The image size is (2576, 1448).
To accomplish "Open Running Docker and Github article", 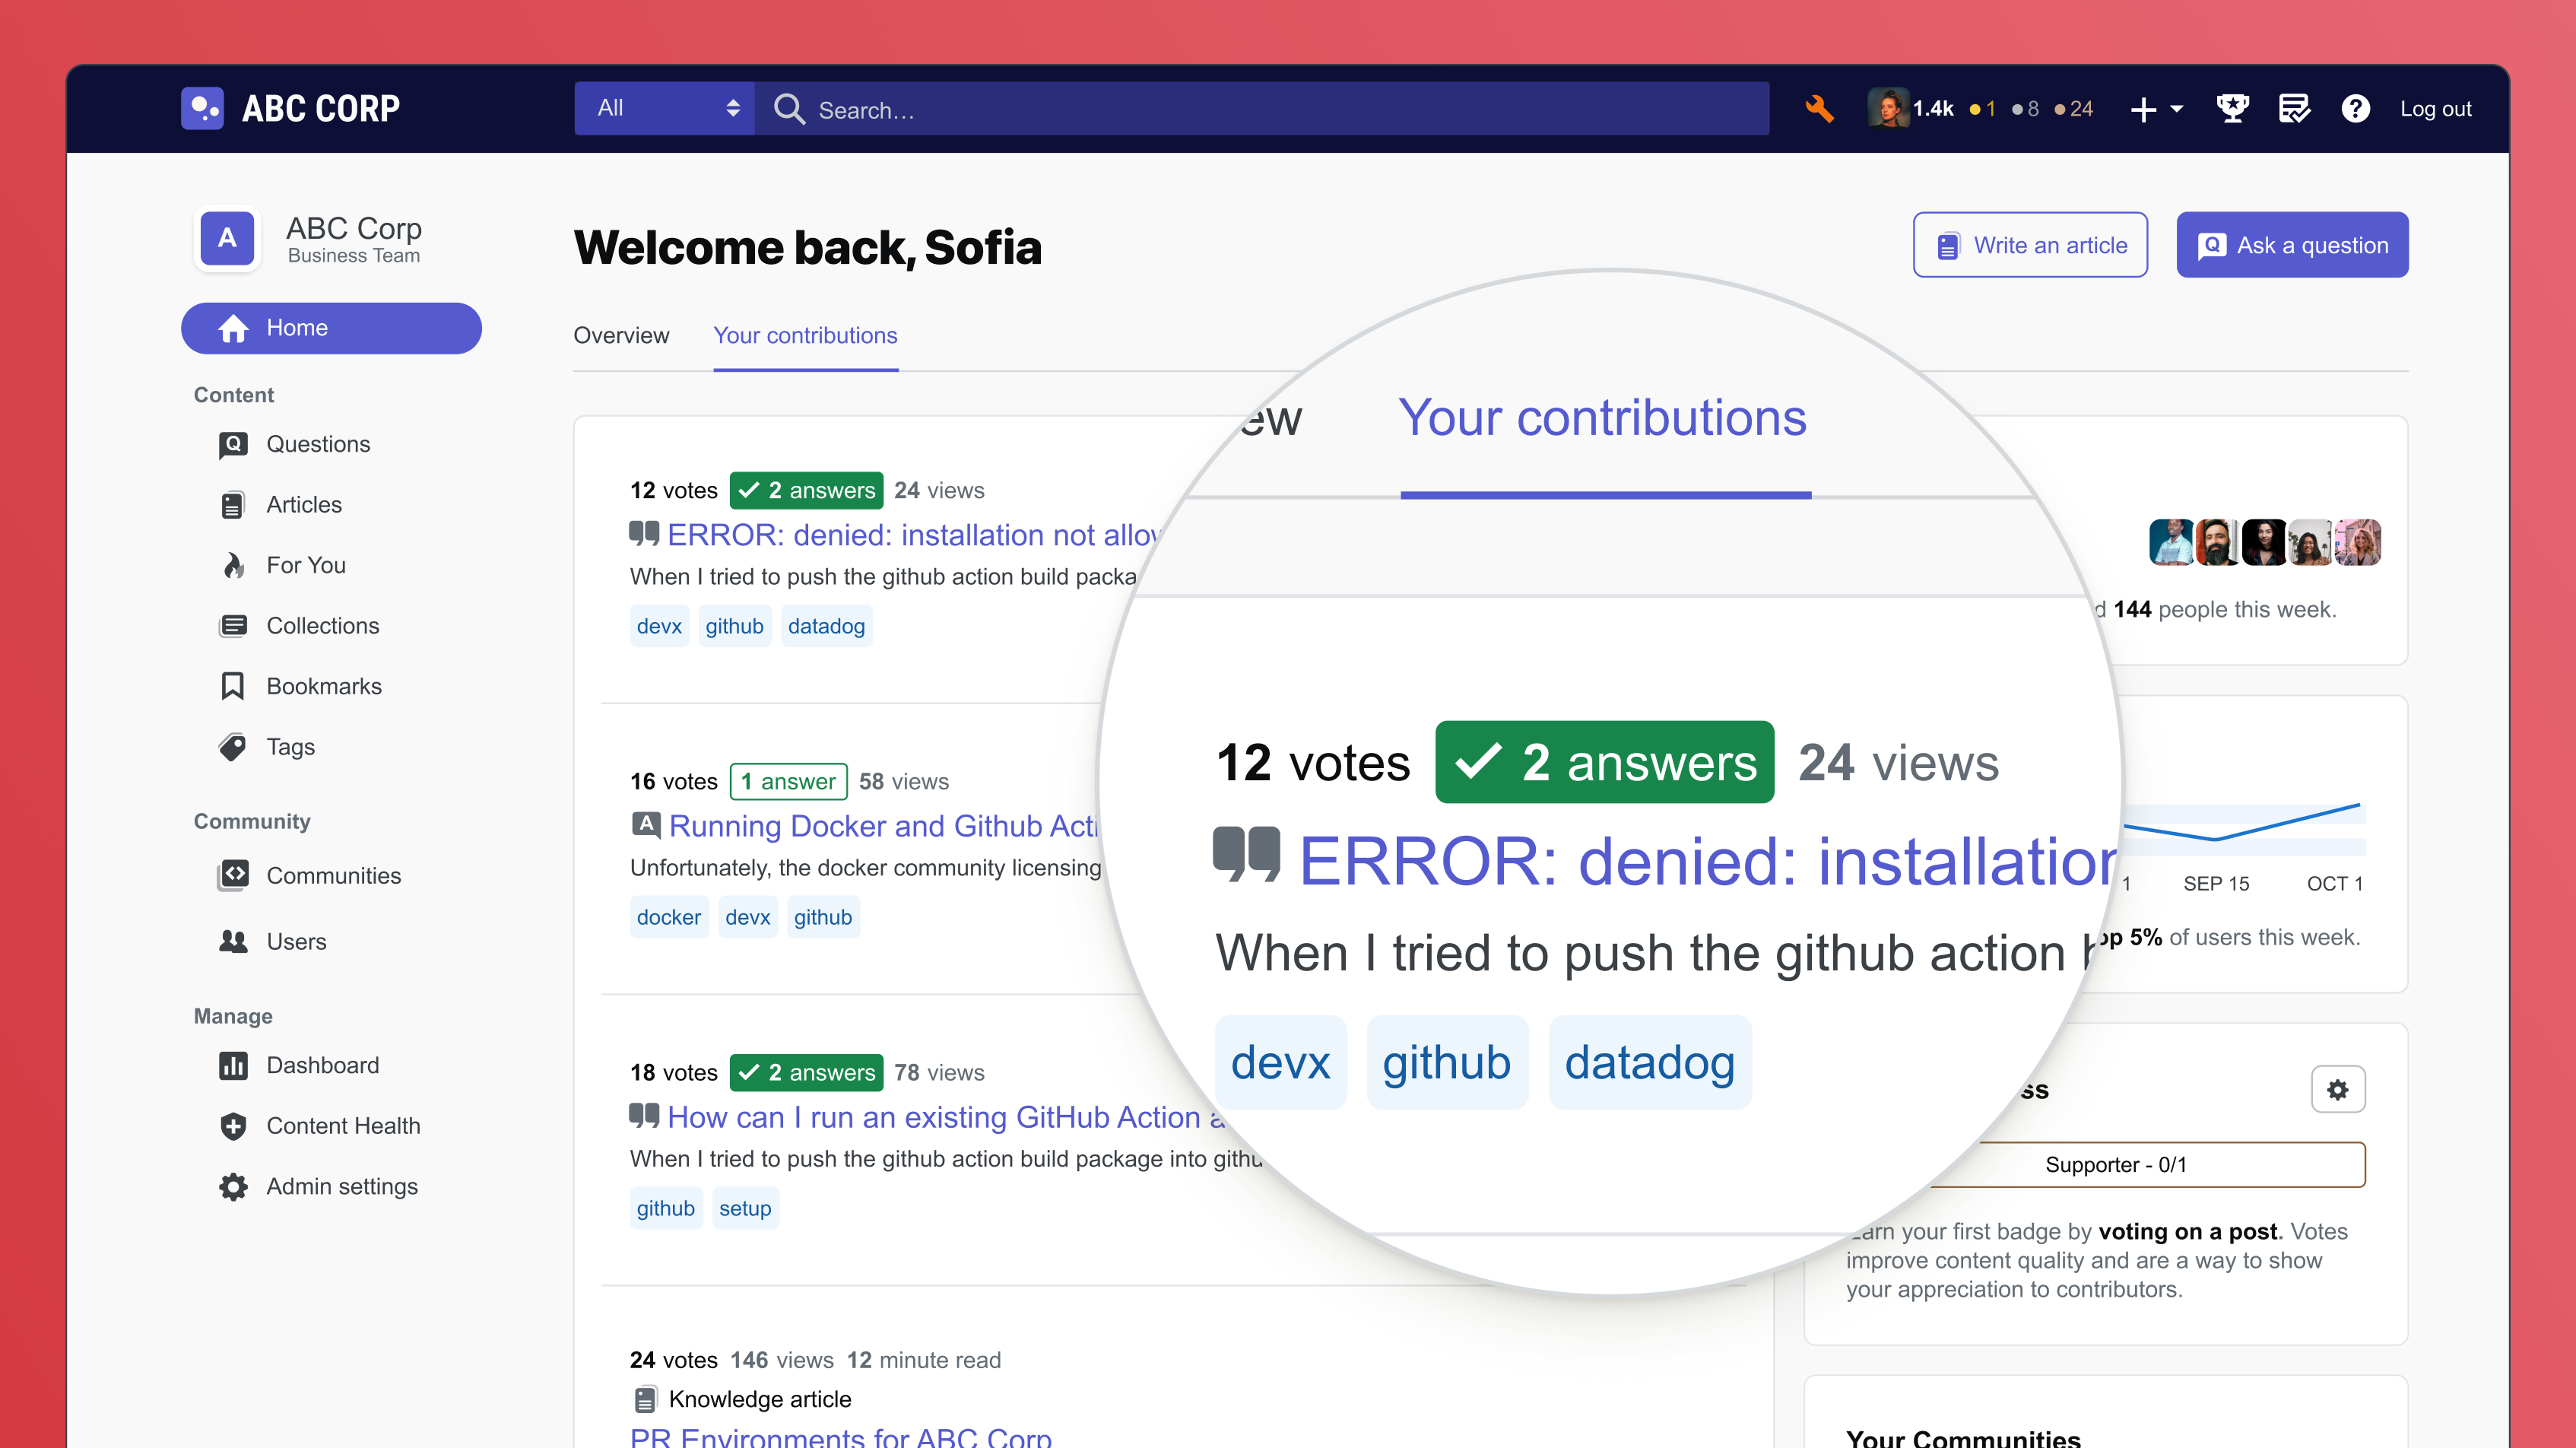I will 884,826.
